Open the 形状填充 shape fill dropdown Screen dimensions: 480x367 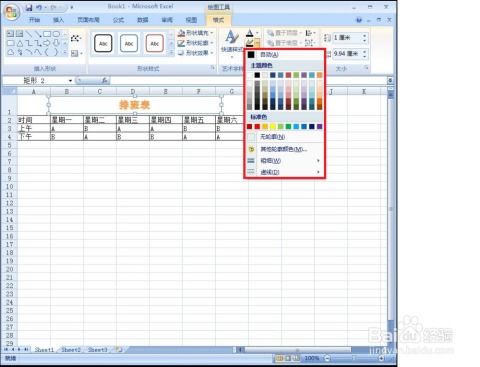coord(196,33)
